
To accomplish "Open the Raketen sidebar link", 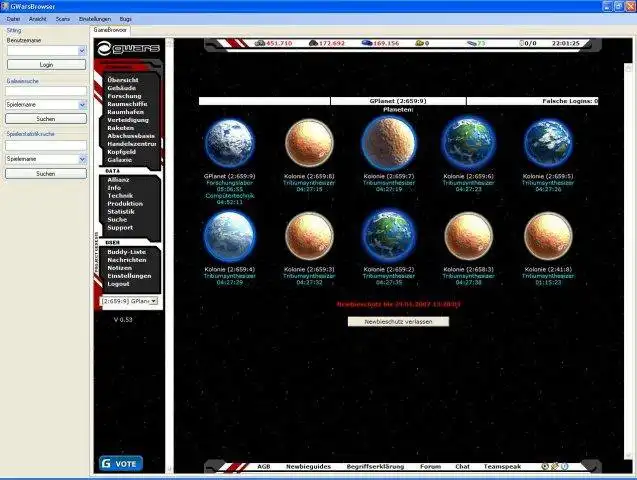I will pyautogui.click(x=120, y=128).
